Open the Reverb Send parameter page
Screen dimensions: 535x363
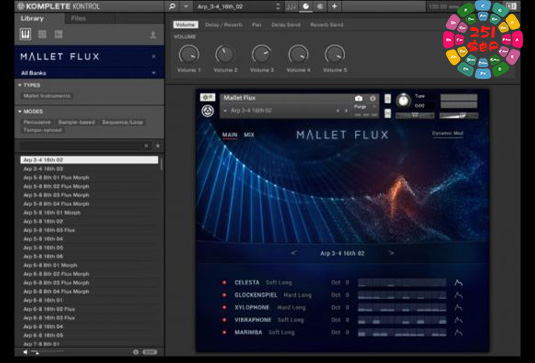click(327, 25)
